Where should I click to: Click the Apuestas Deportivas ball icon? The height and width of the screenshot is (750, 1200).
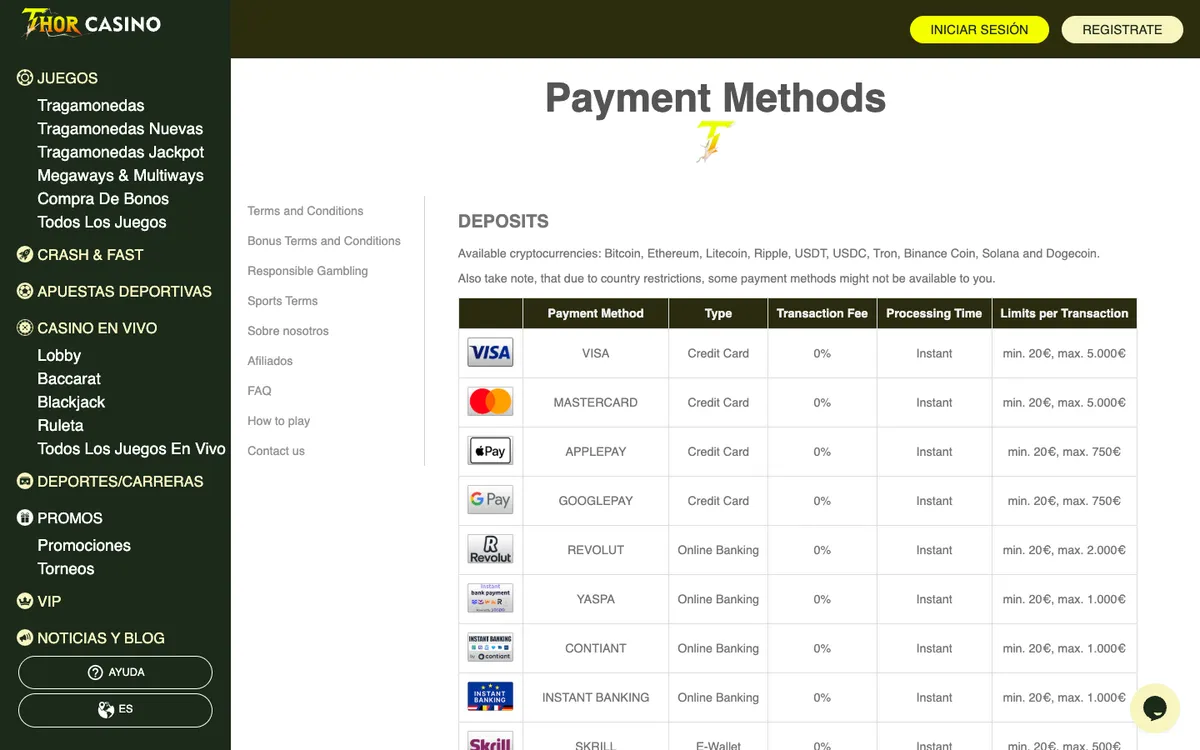[x=25, y=292]
